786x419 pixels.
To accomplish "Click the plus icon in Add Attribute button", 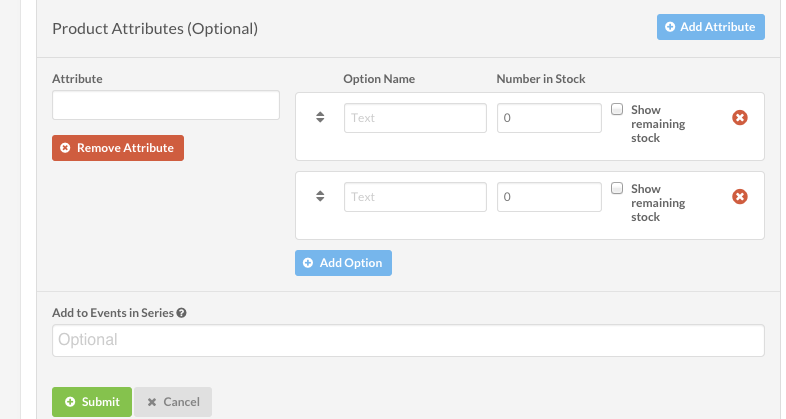I will click(x=670, y=27).
